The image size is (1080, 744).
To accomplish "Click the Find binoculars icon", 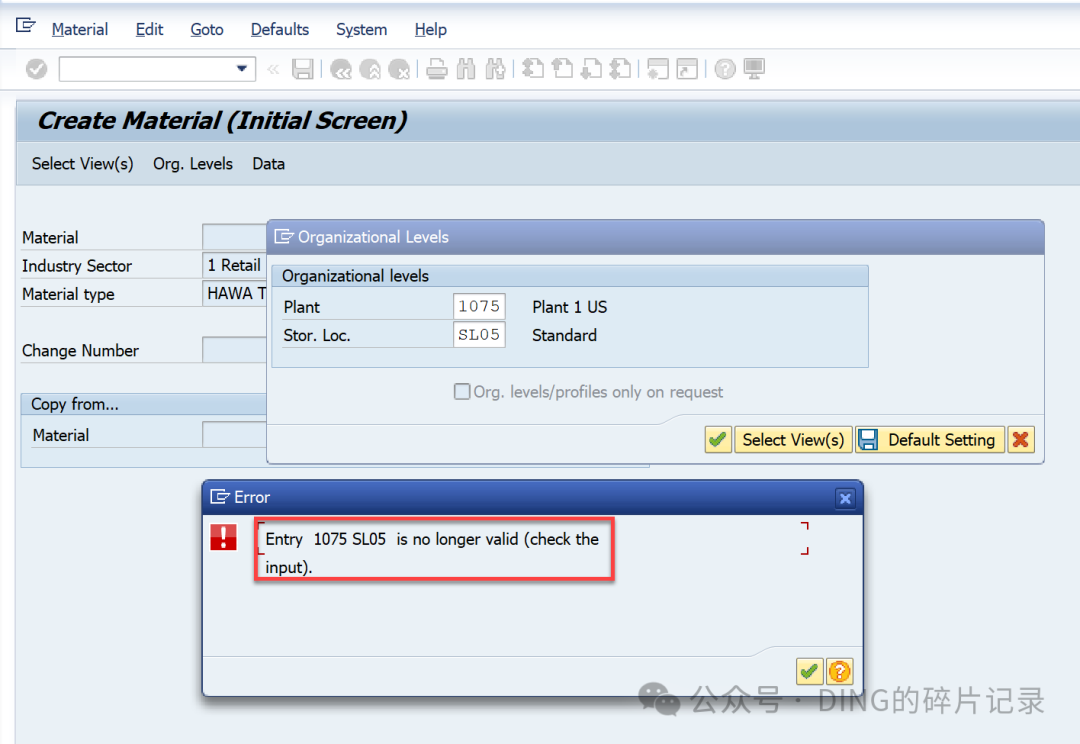I will [466, 69].
